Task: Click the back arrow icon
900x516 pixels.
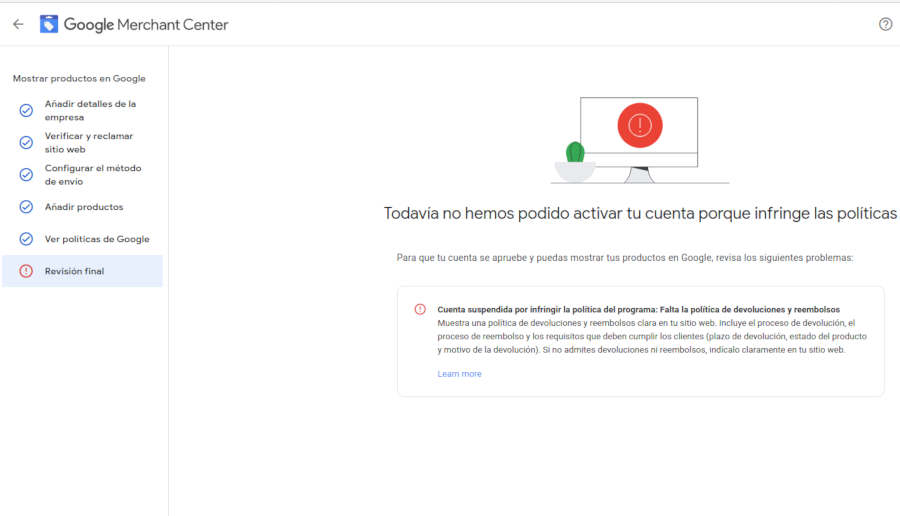Action: pyautogui.click(x=18, y=24)
